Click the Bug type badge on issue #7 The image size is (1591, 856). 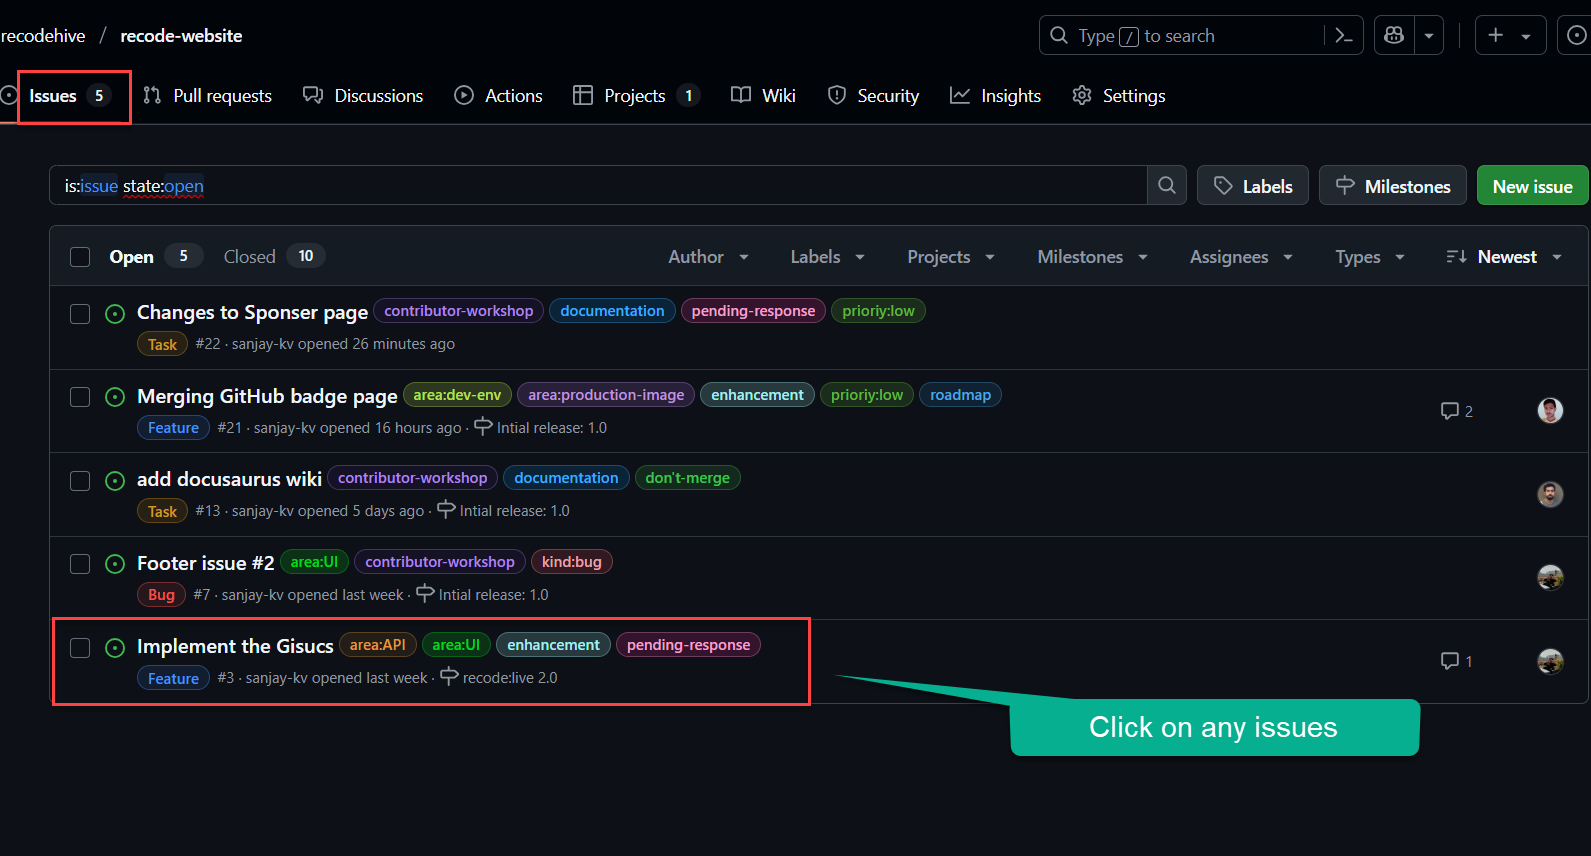click(x=161, y=595)
